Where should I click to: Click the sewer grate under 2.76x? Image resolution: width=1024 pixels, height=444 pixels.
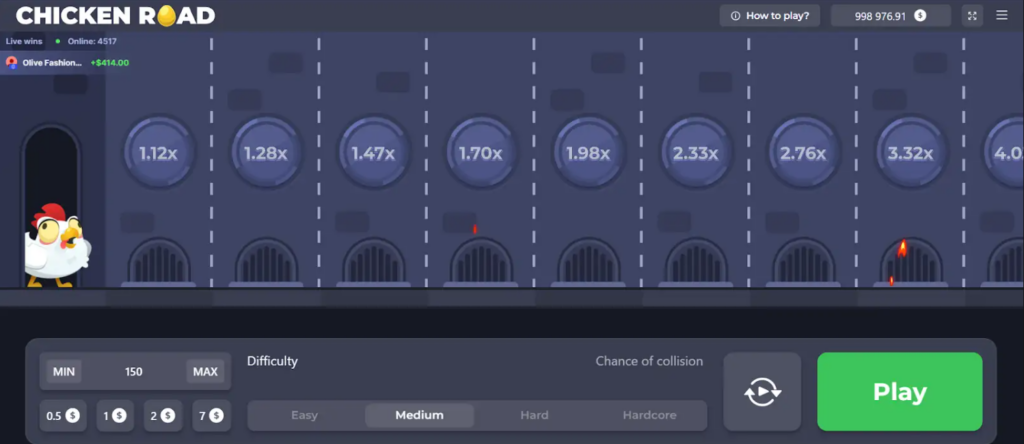(803, 262)
